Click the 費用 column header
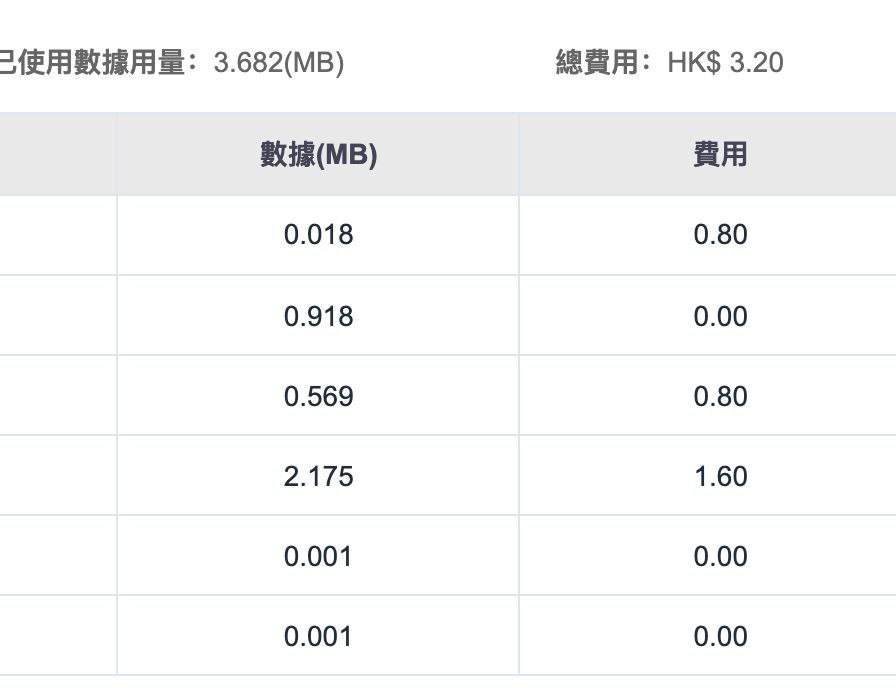The height and width of the screenshot is (694, 896). tap(720, 154)
